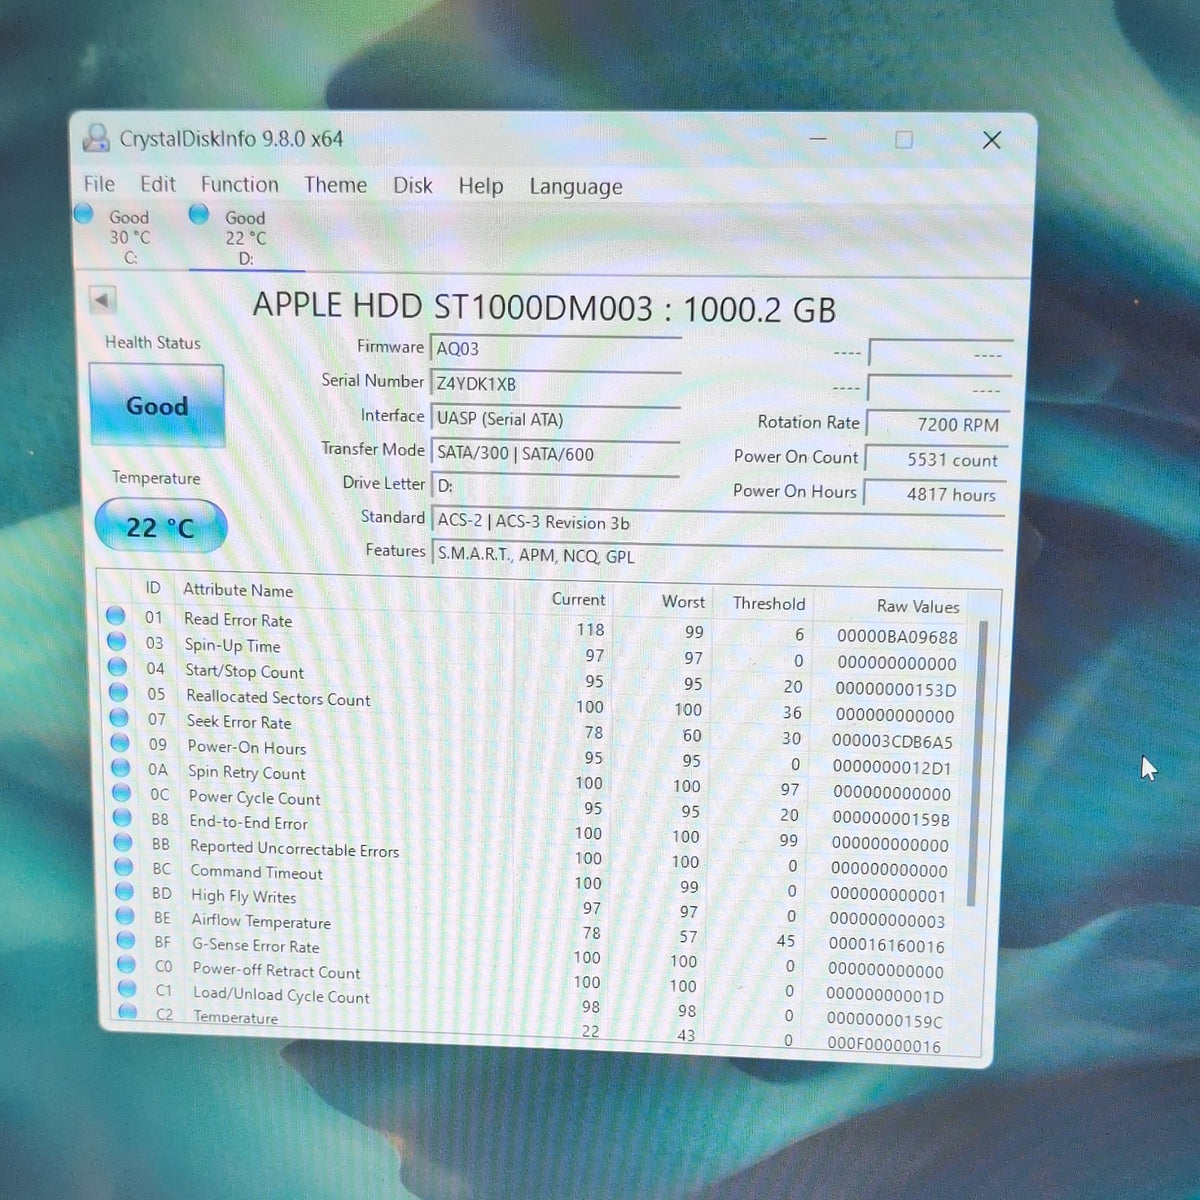Click status icon for G-Sense Error Rate
This screenshot has height=1200, width=1200.
click(x=126, y=940)
